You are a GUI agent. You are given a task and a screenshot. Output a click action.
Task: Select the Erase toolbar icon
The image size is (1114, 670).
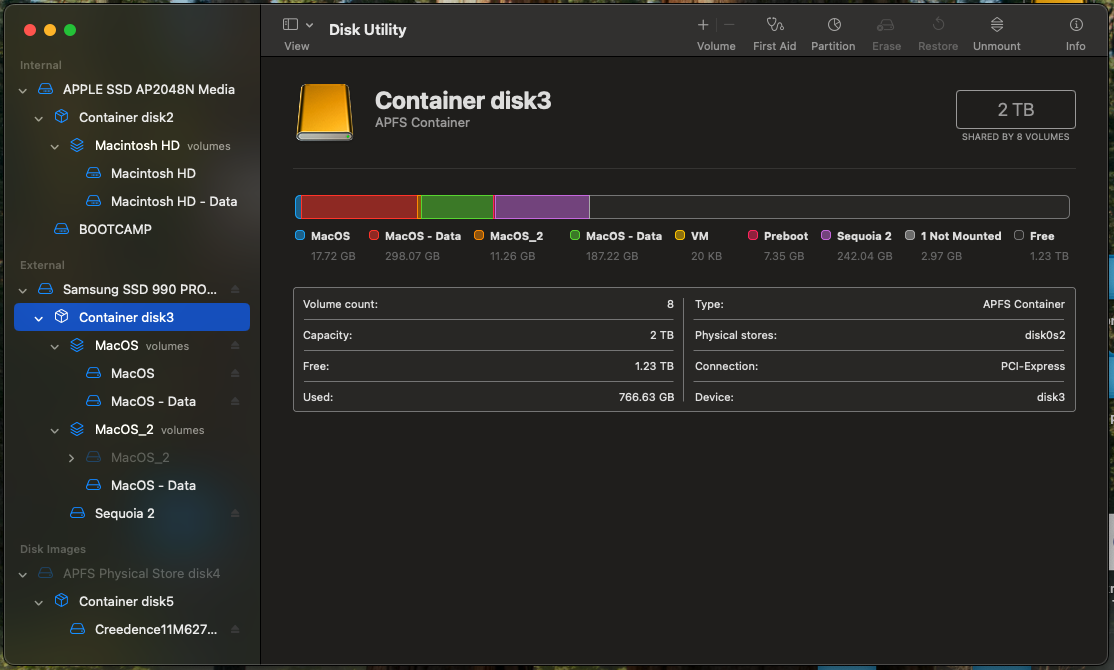886,31
